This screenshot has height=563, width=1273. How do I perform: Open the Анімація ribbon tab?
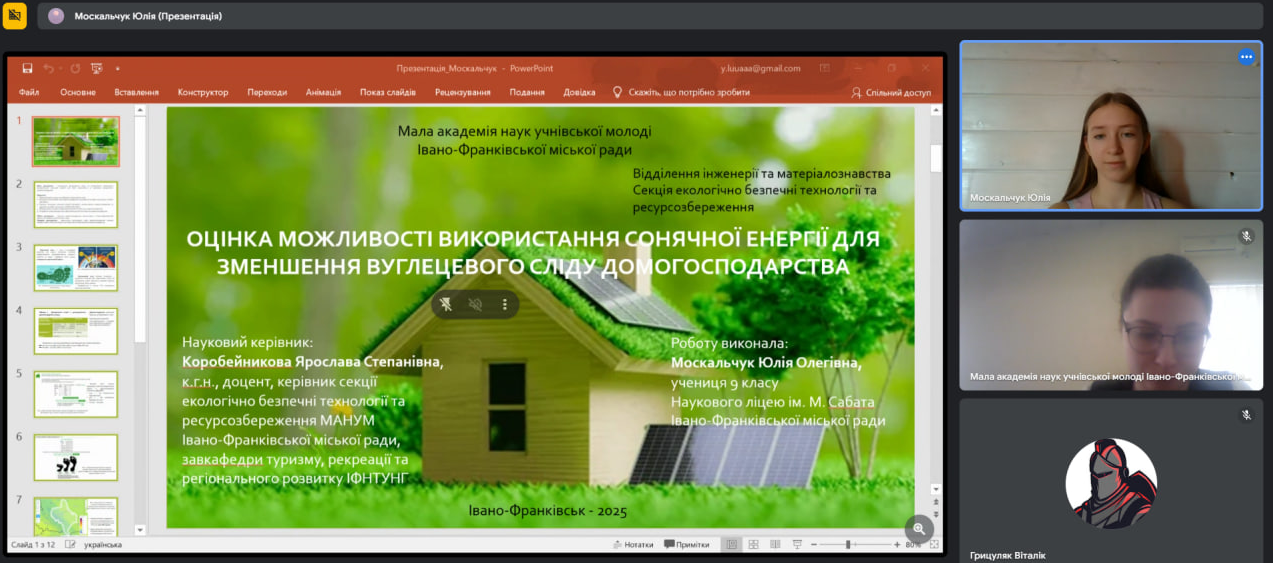click(x=323, y=92)
